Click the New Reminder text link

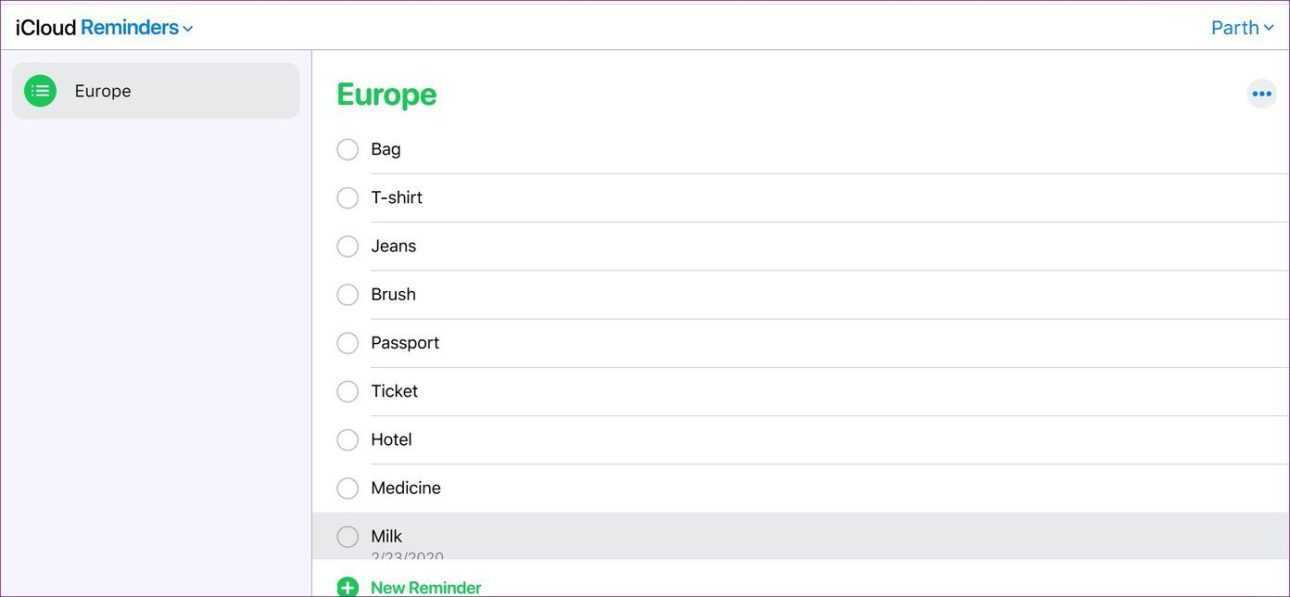tap(426, 587)
